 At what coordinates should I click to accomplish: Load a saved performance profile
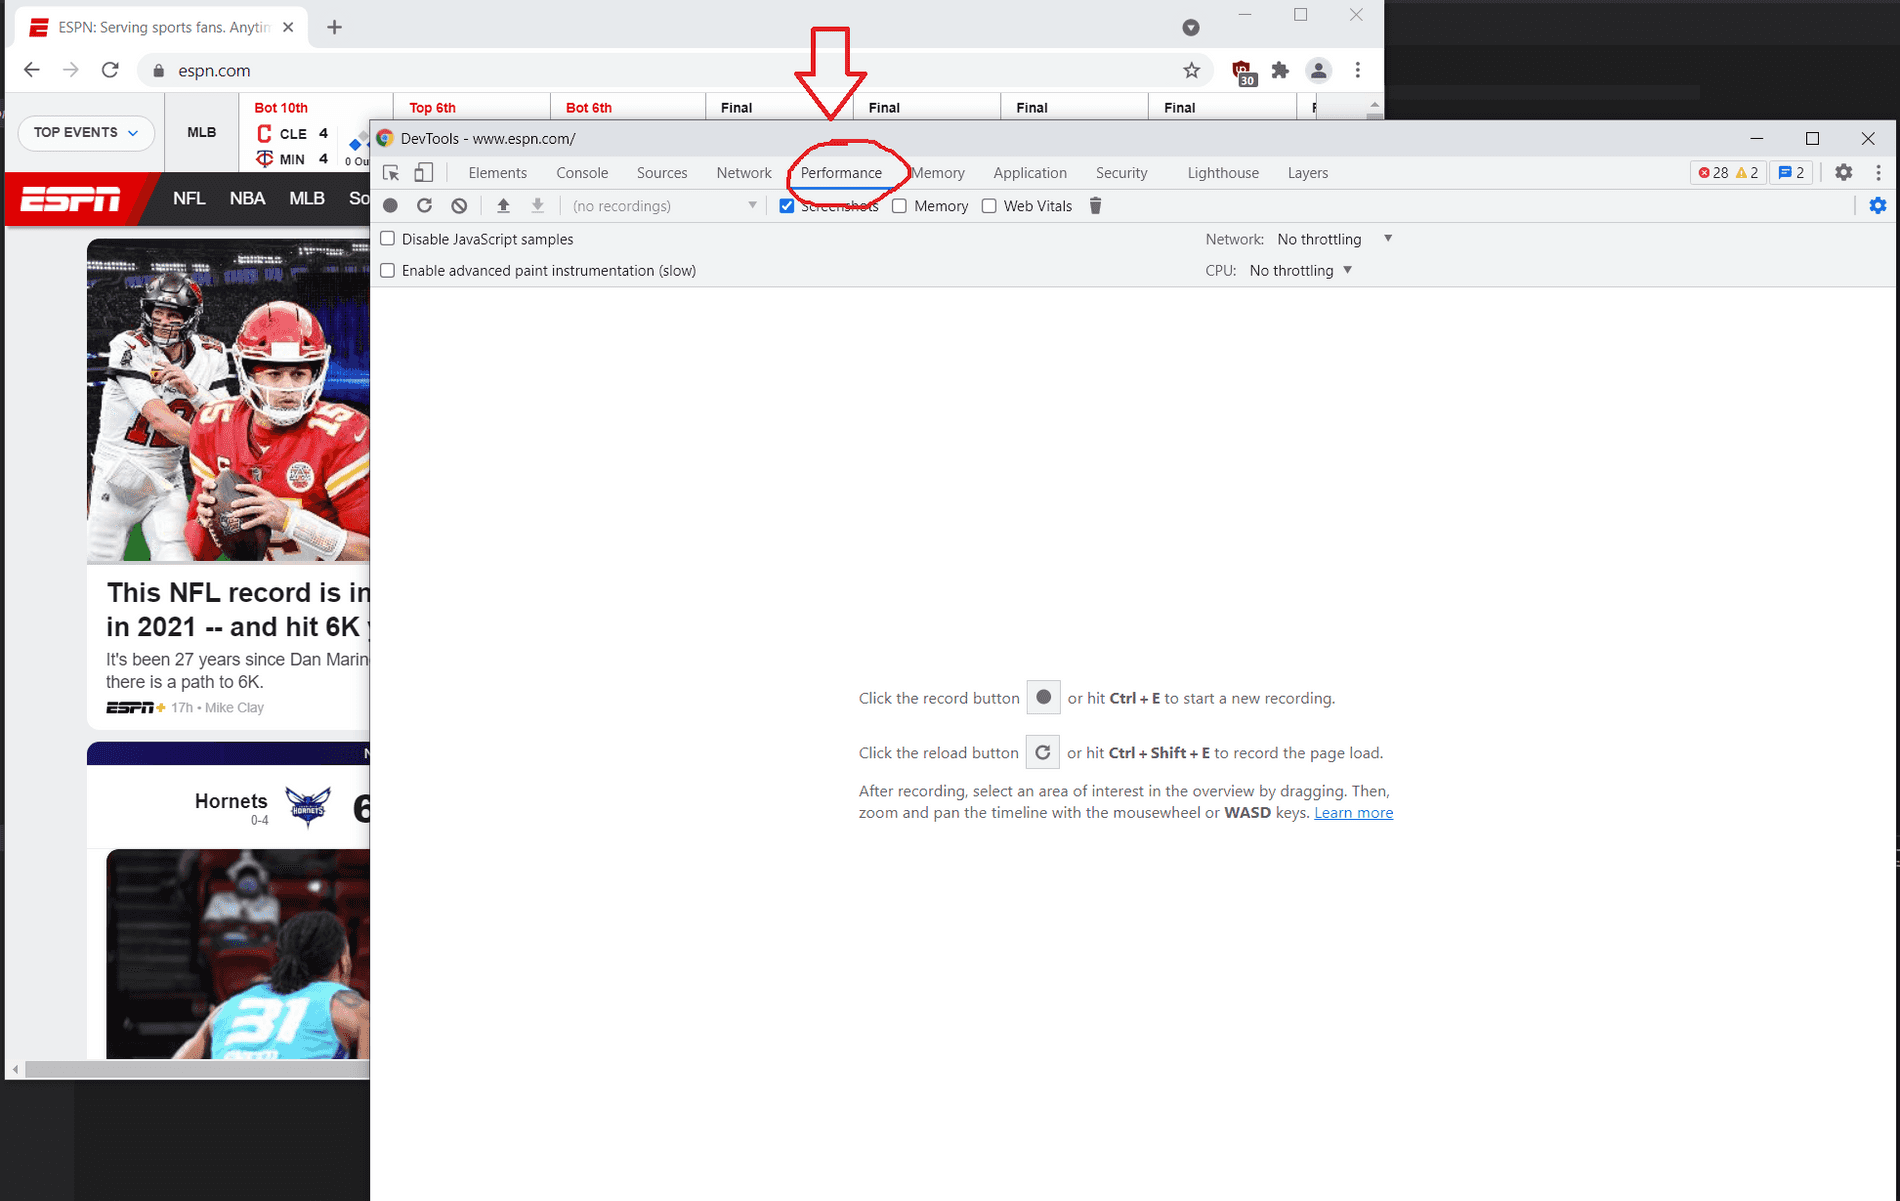(504, 205)
